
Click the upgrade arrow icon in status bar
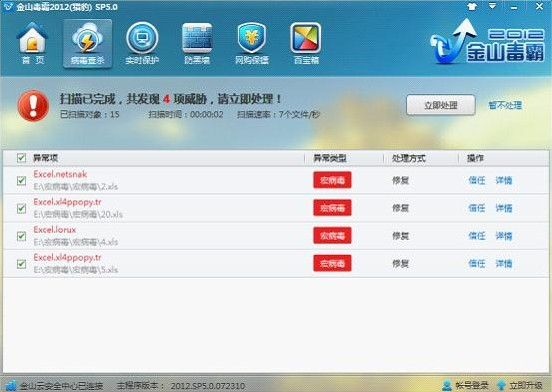tap(501, 386)
